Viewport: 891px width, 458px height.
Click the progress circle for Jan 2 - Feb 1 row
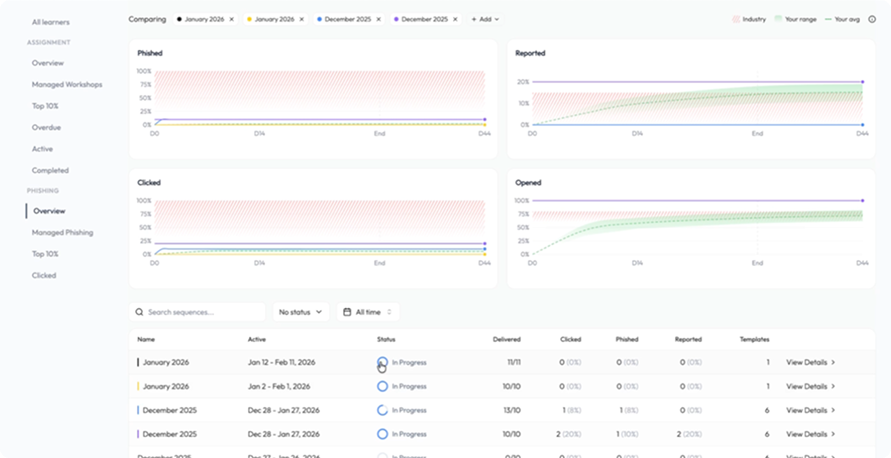coord(382,386)
